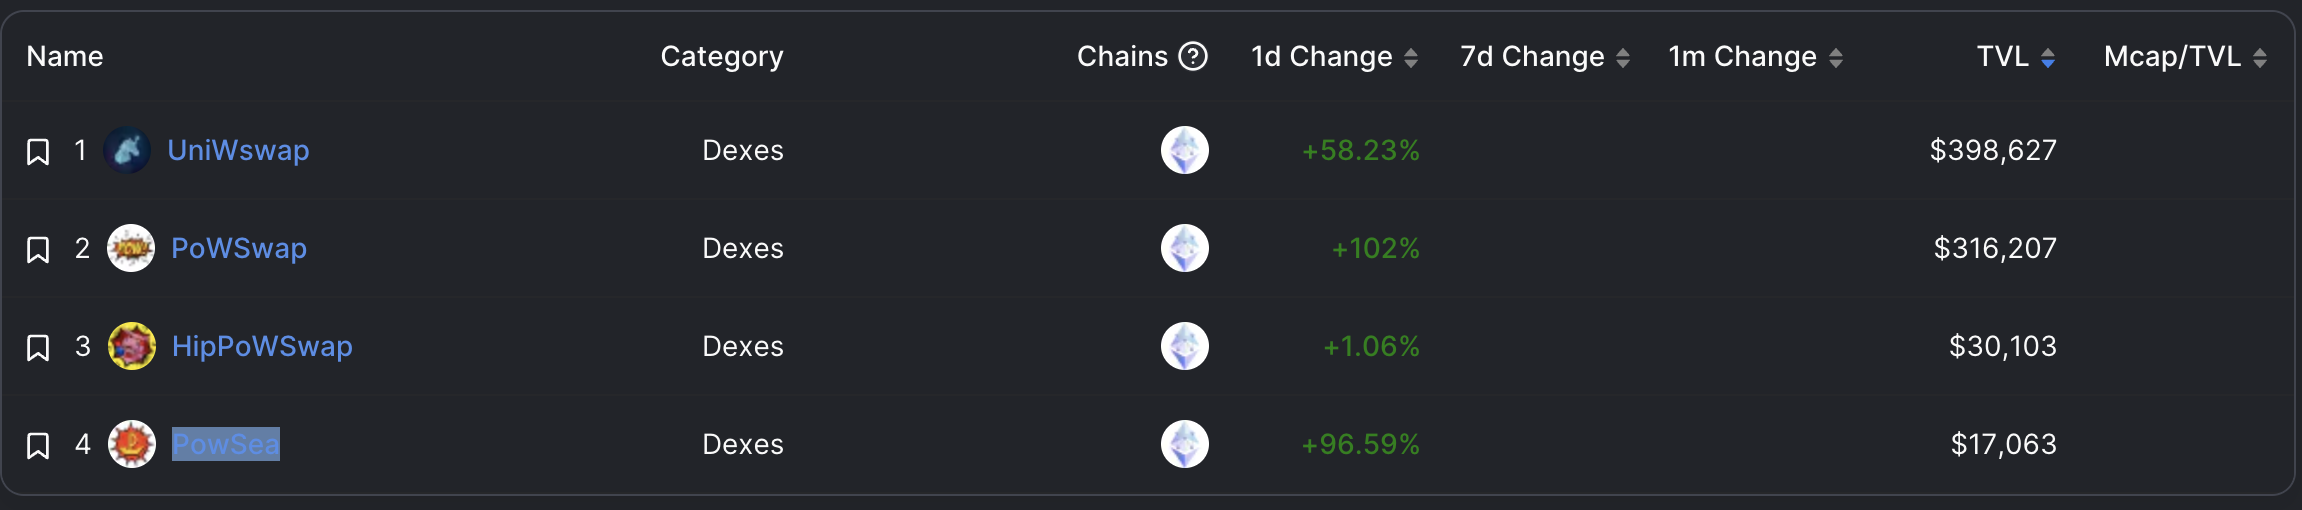Bookmark the PoWSwap protocol
The width and height of the screenshot is (2302, 510).
pyautogui.click(x=38, y=249)
